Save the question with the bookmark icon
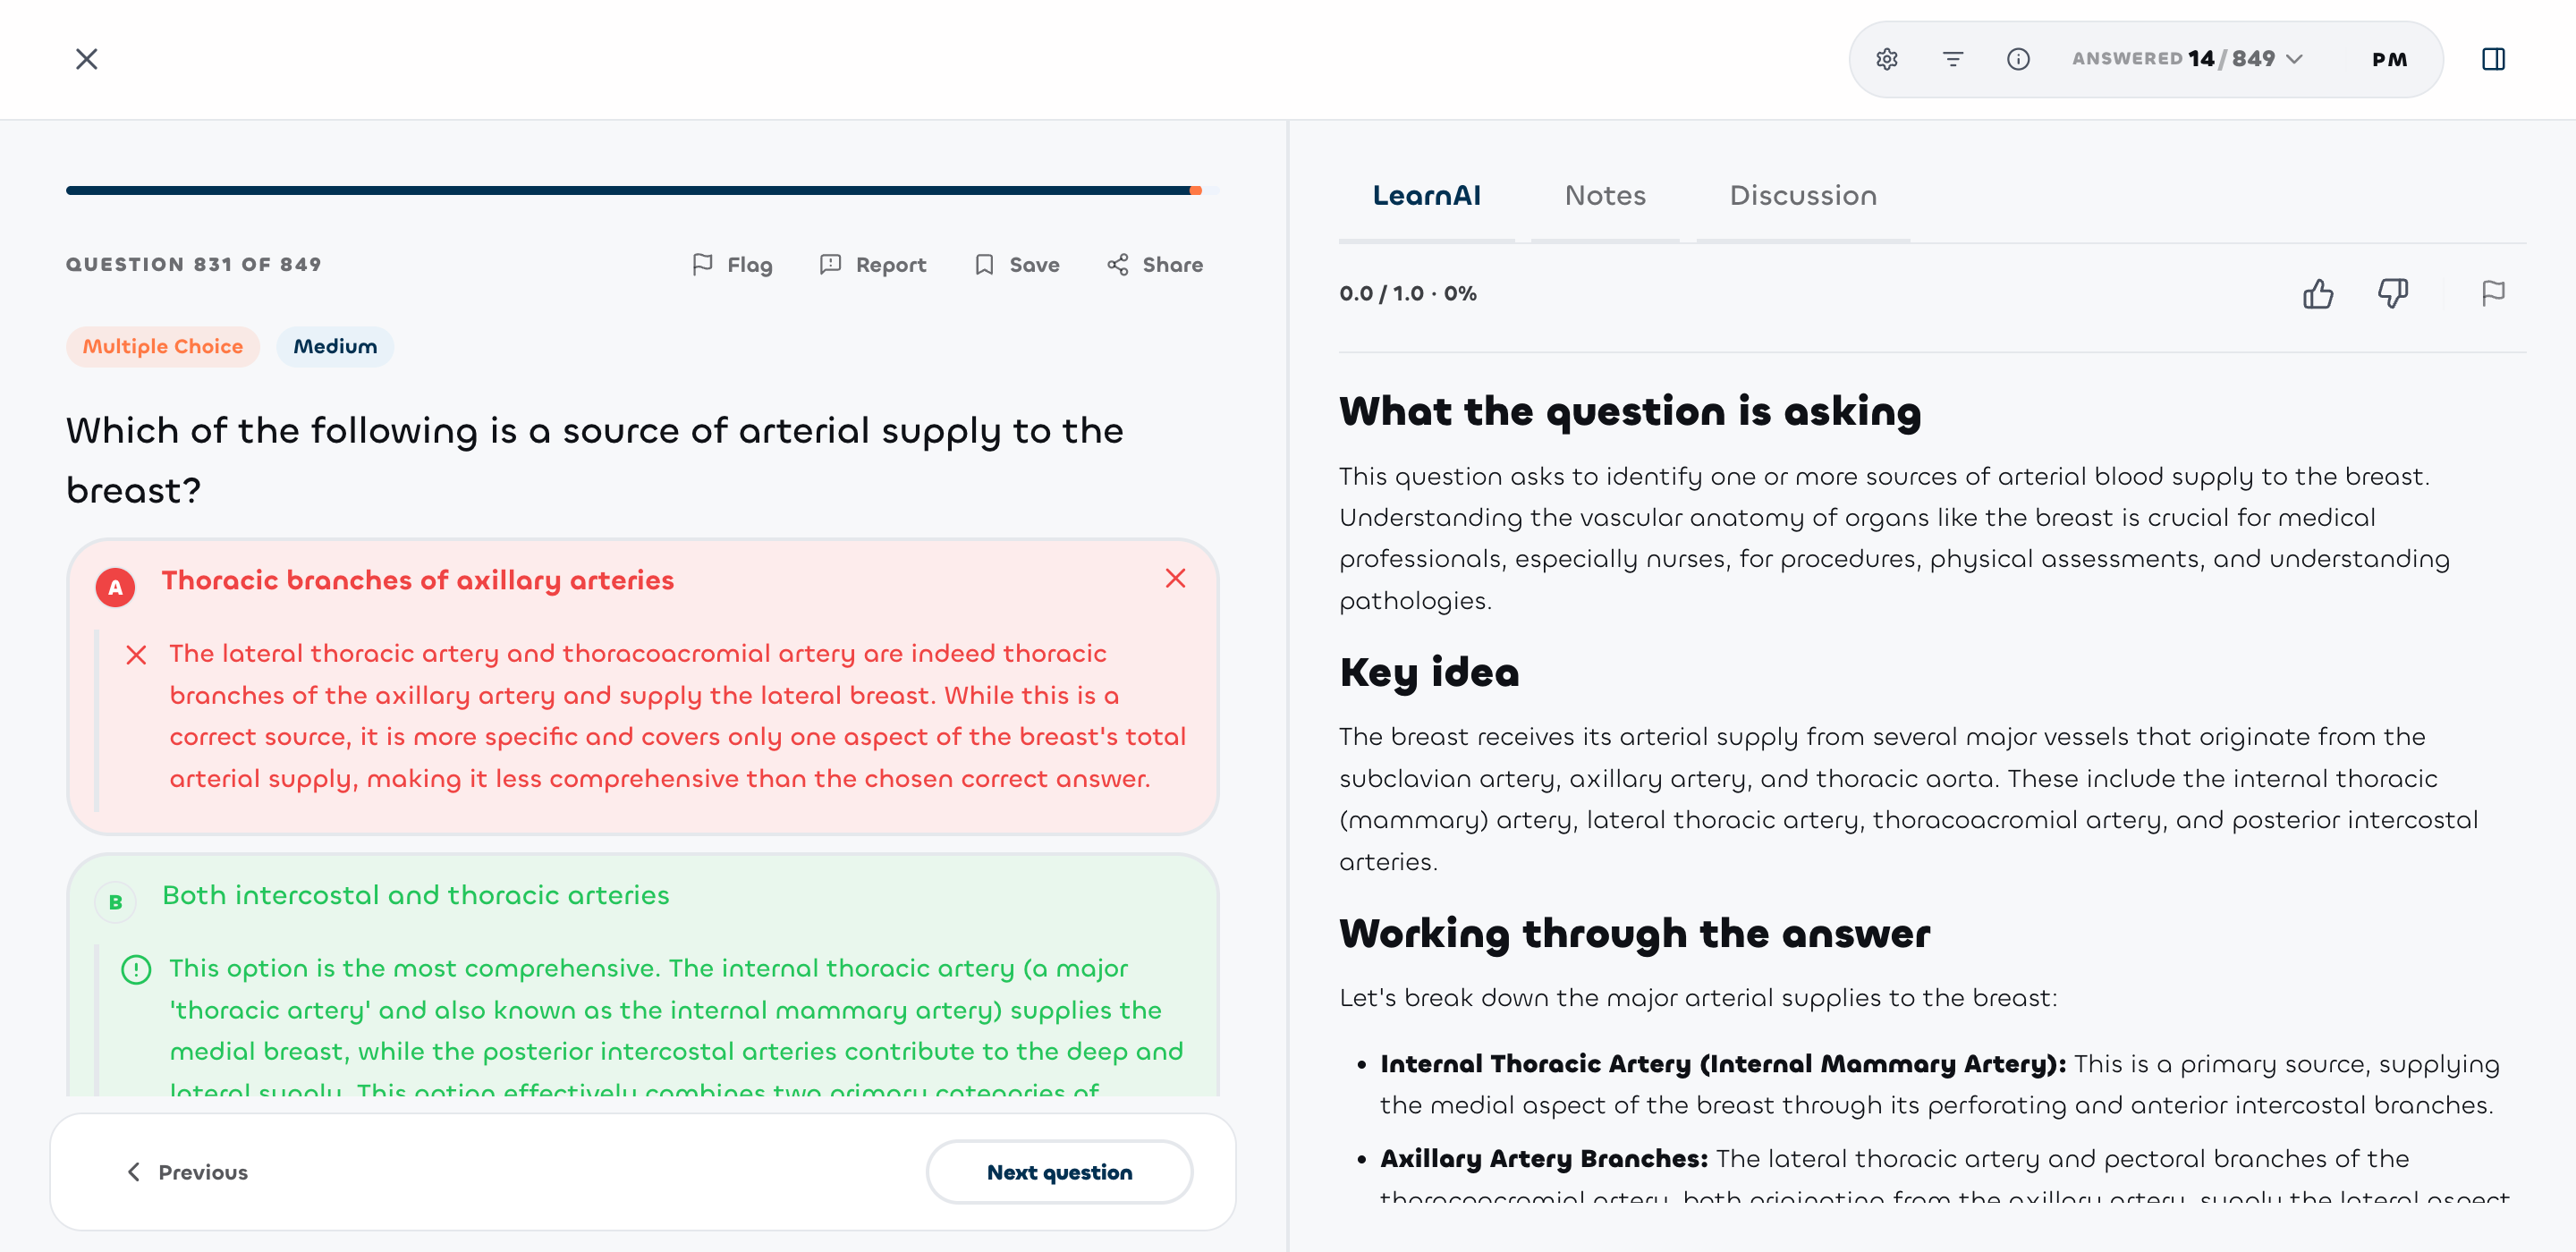This screenshot has width=2576, height=1252. [1017, 265]
